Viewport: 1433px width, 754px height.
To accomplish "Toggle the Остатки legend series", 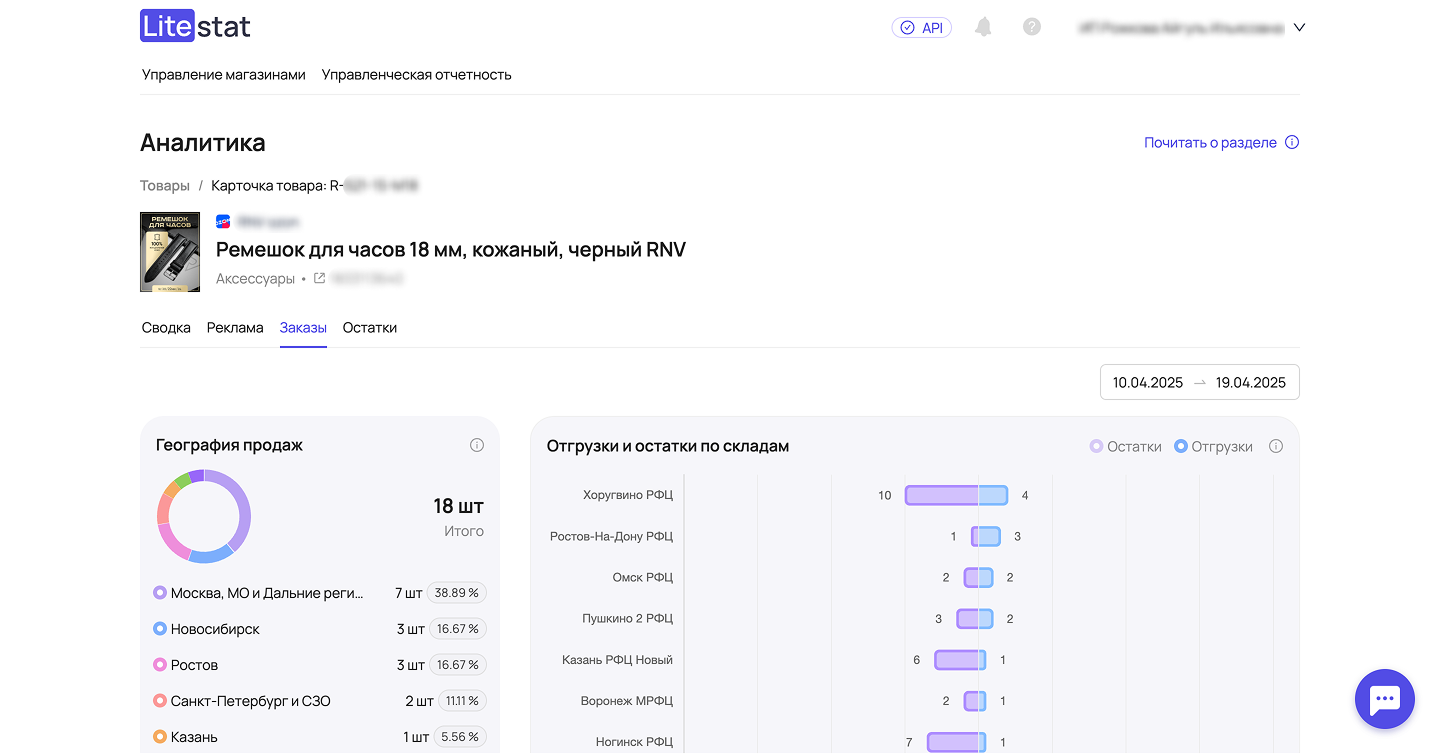I will pyautogui.click(x=1126, y=446).
